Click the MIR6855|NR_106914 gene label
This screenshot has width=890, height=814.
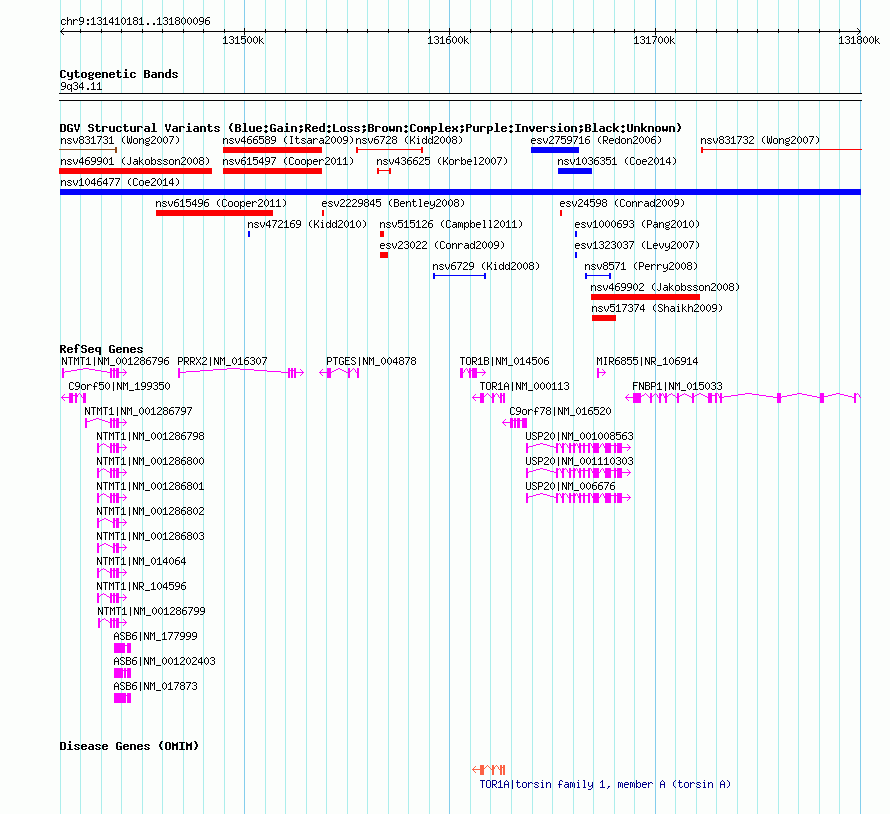[x=647, y=361]
